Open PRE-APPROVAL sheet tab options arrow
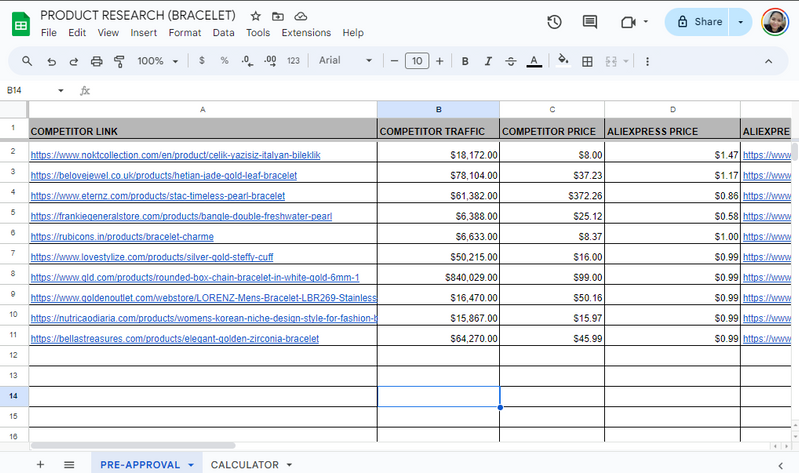The image size is (799, 473). (191, 465)
